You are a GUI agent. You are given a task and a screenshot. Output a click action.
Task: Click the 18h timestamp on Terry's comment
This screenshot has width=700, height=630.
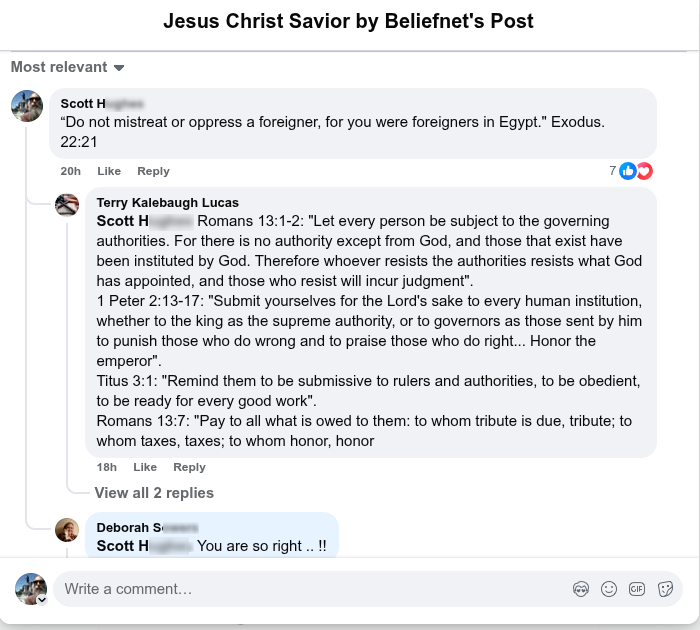(106, 467)
